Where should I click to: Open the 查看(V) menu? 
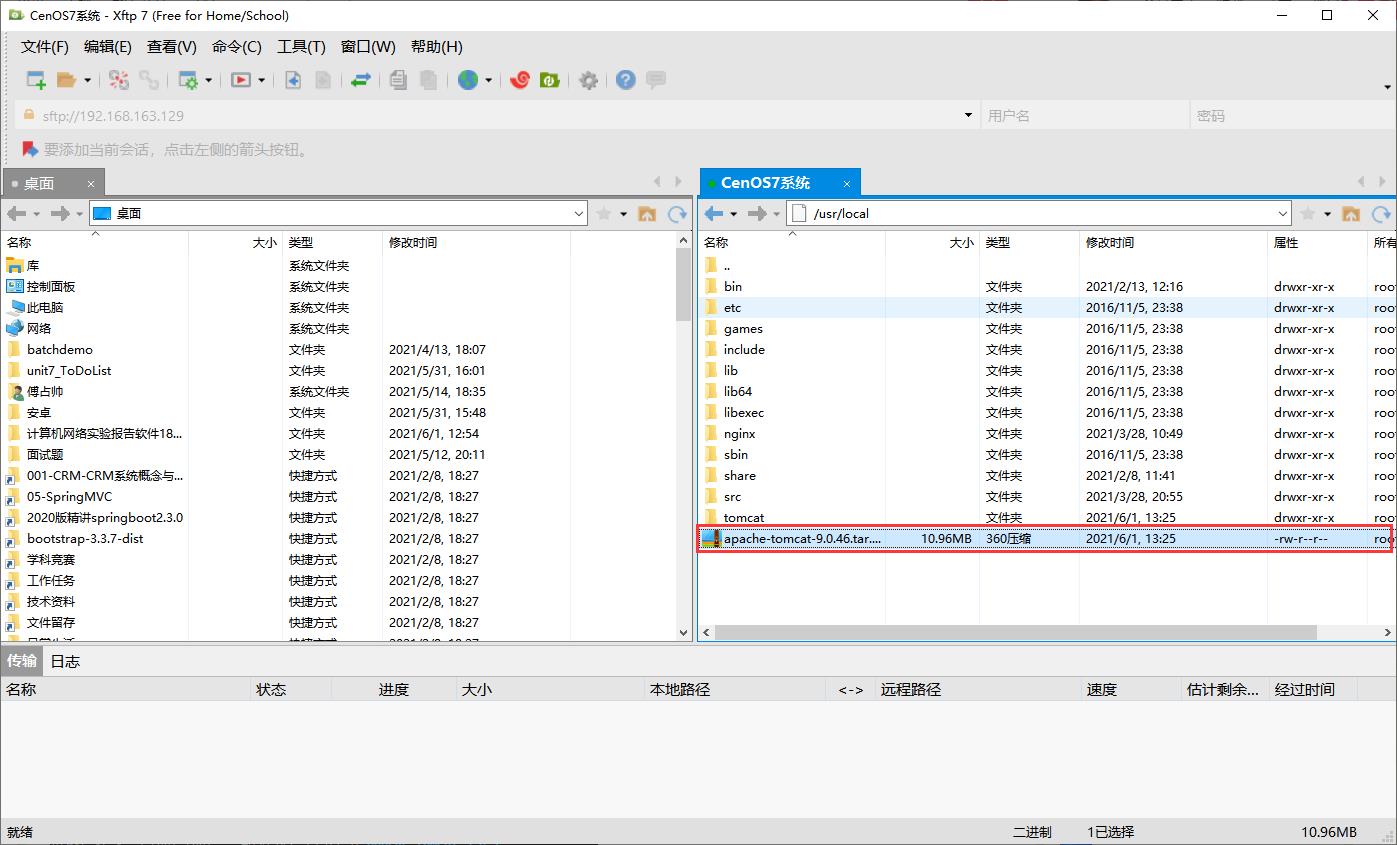tap(172, 47)
